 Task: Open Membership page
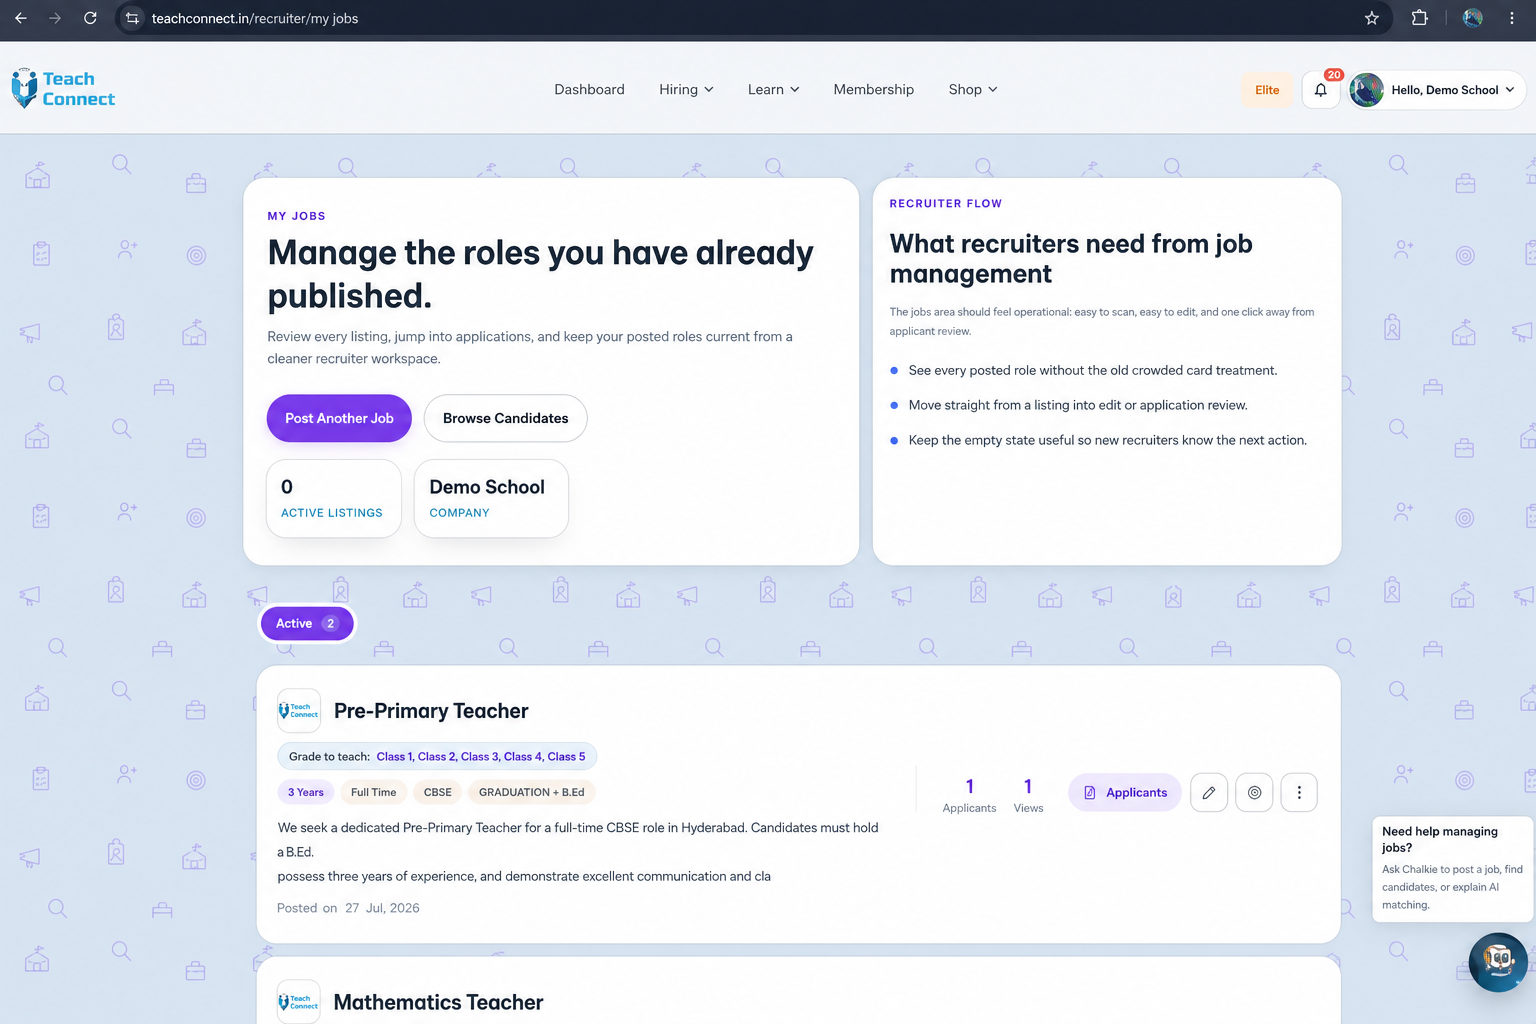click(874, 90)
